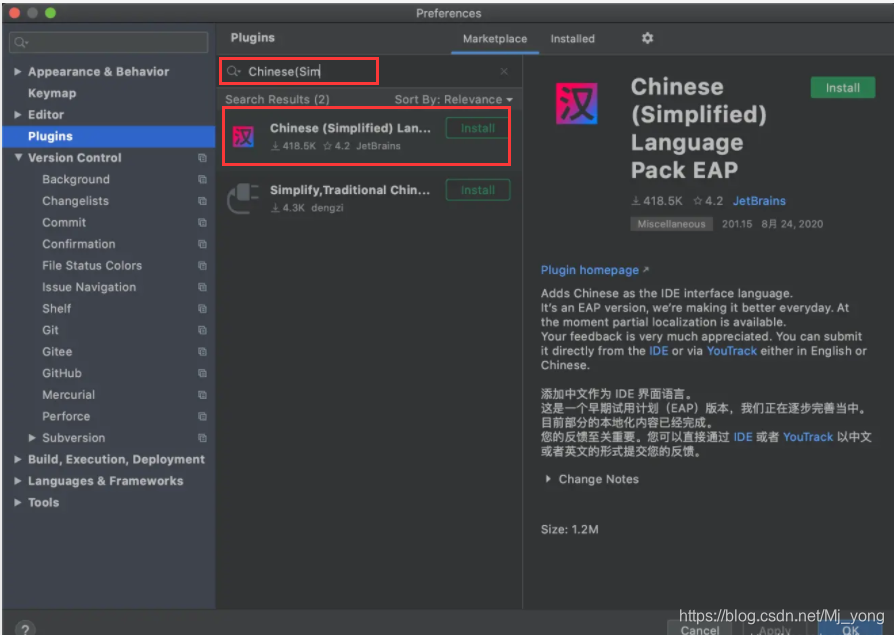The height and width of the screenshot is (635, 894).
Task: Click the project-level icon beside Commit
Action: tap(202, 222)
